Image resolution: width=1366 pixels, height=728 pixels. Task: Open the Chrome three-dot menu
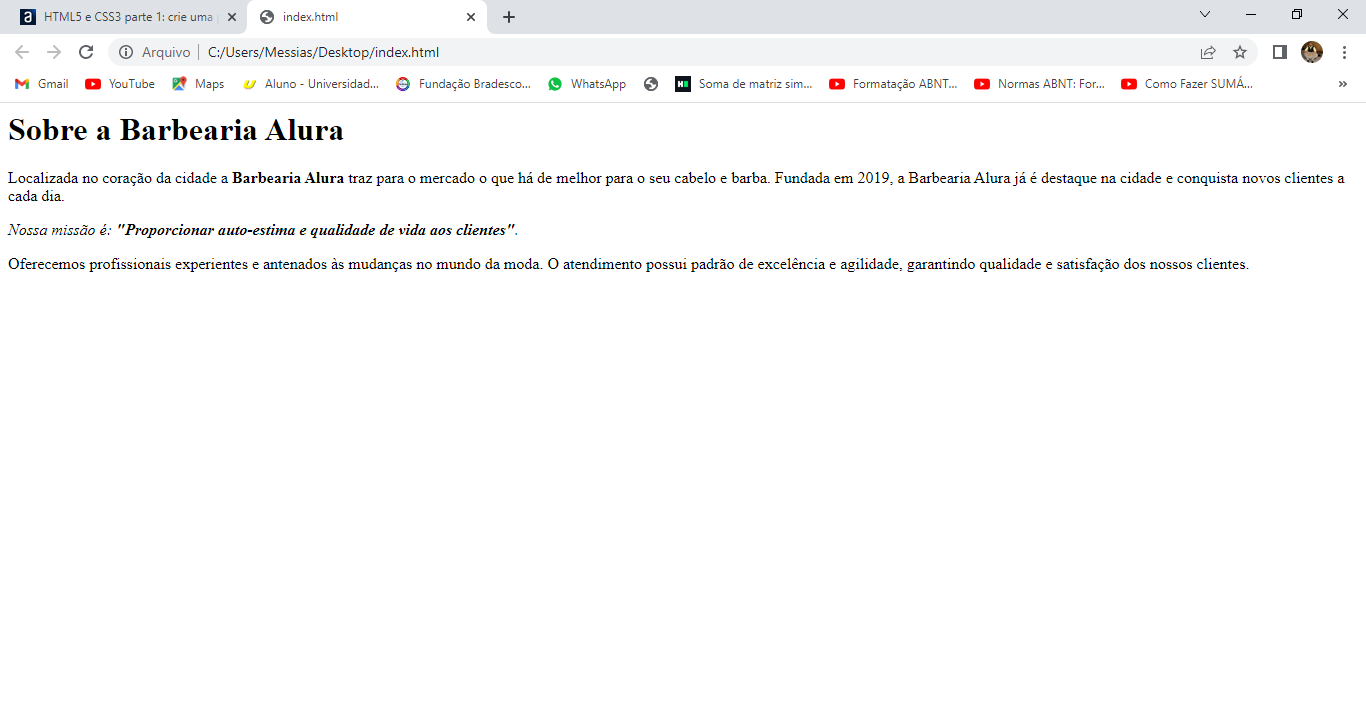click(1344, 52)
